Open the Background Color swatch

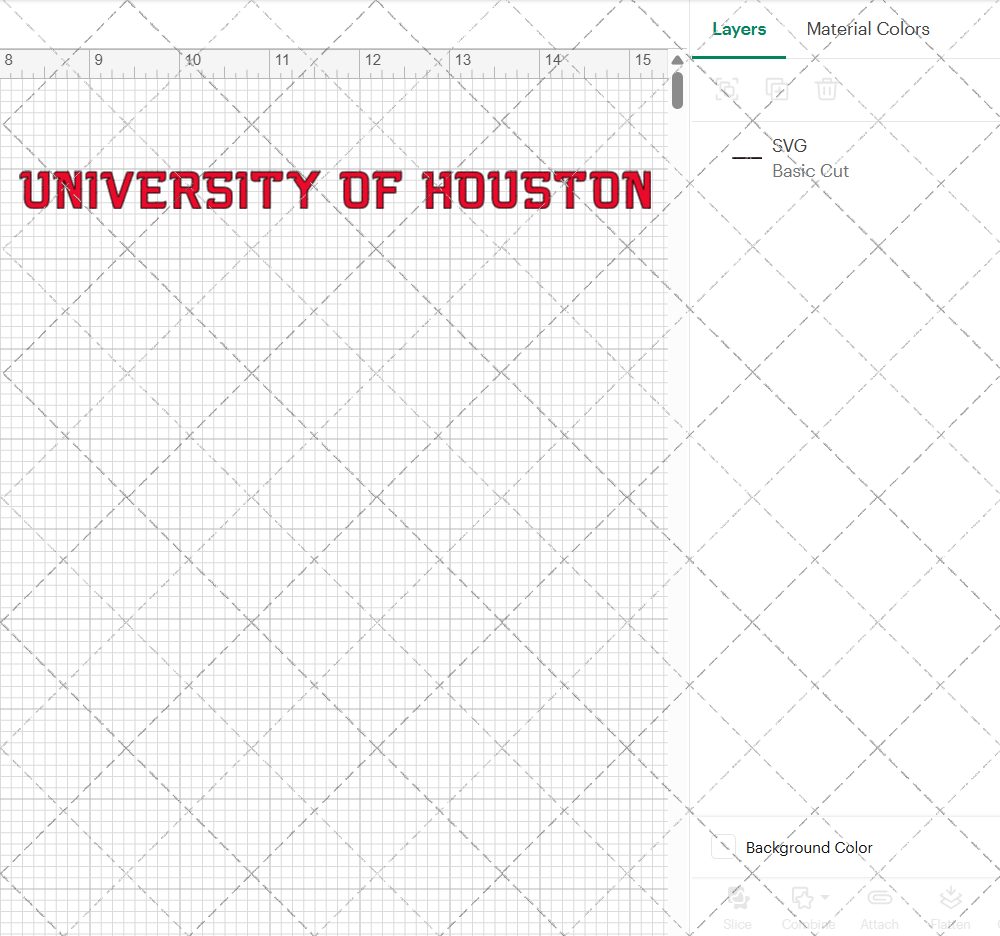(723, 847)
